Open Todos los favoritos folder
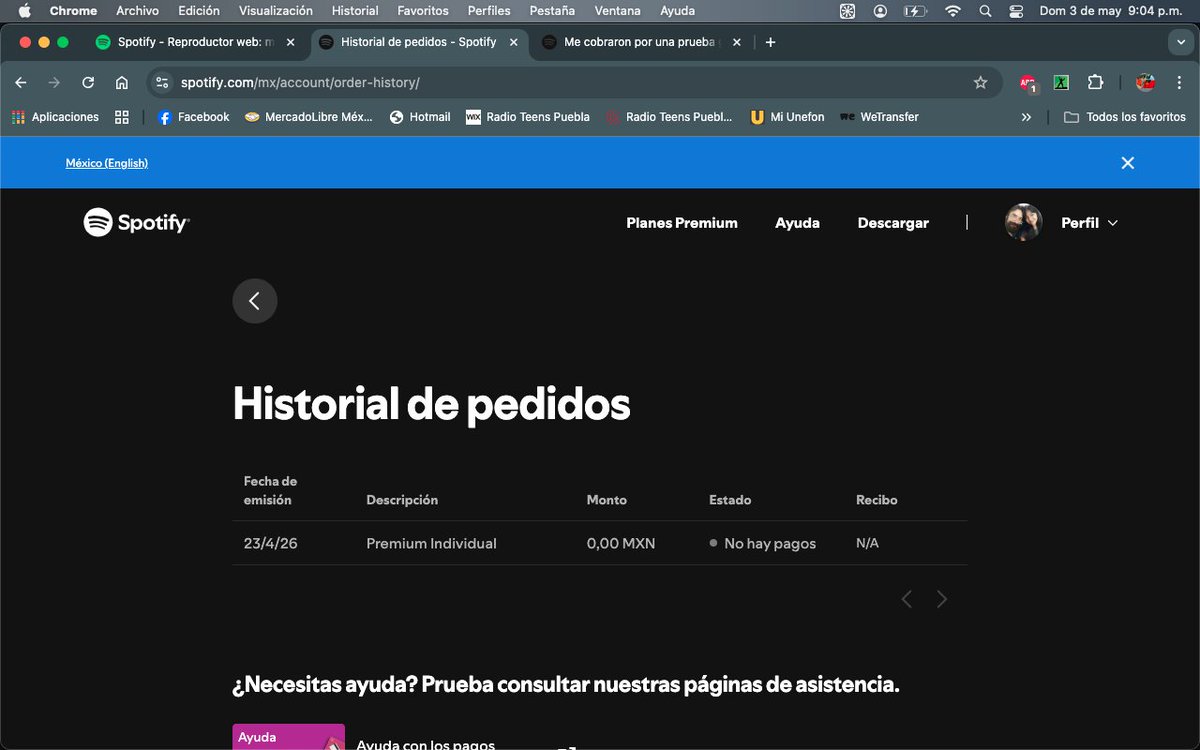Image resolution: width=1200 pixels, height=750 pixels. coord(1125,117)
